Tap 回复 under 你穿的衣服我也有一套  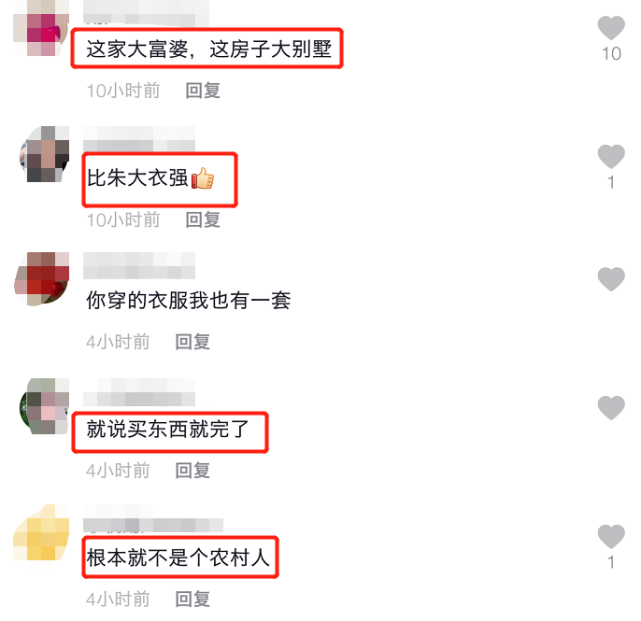(x=193, y=342)
